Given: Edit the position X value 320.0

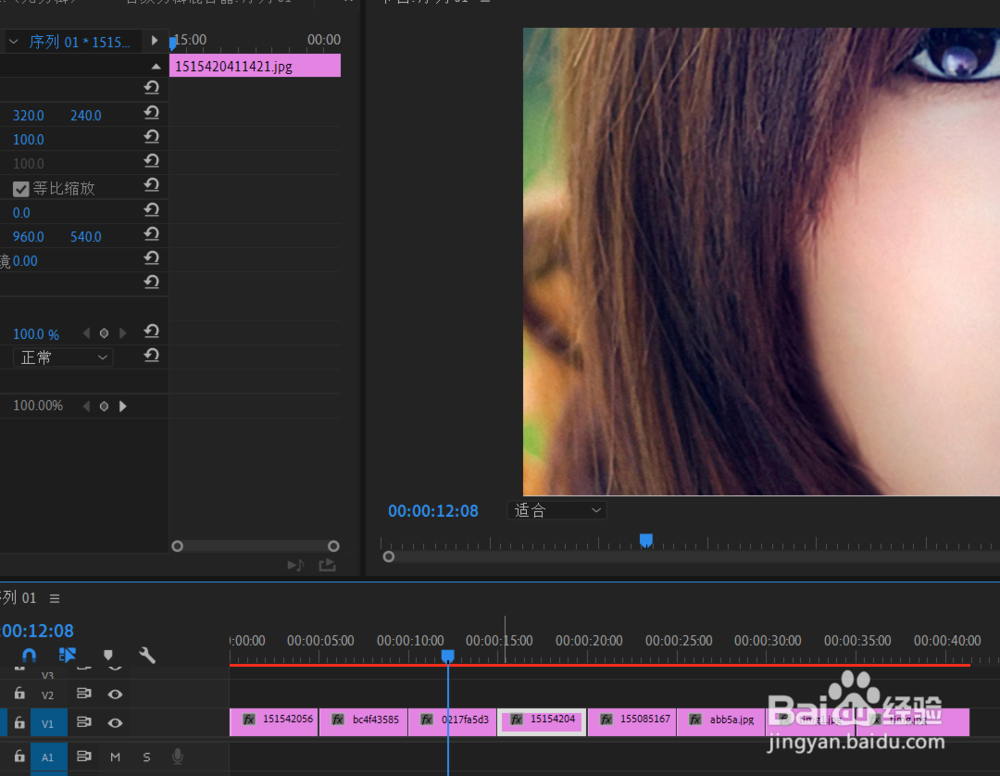Looking at the screenshot, I should (x=29, y=115).
